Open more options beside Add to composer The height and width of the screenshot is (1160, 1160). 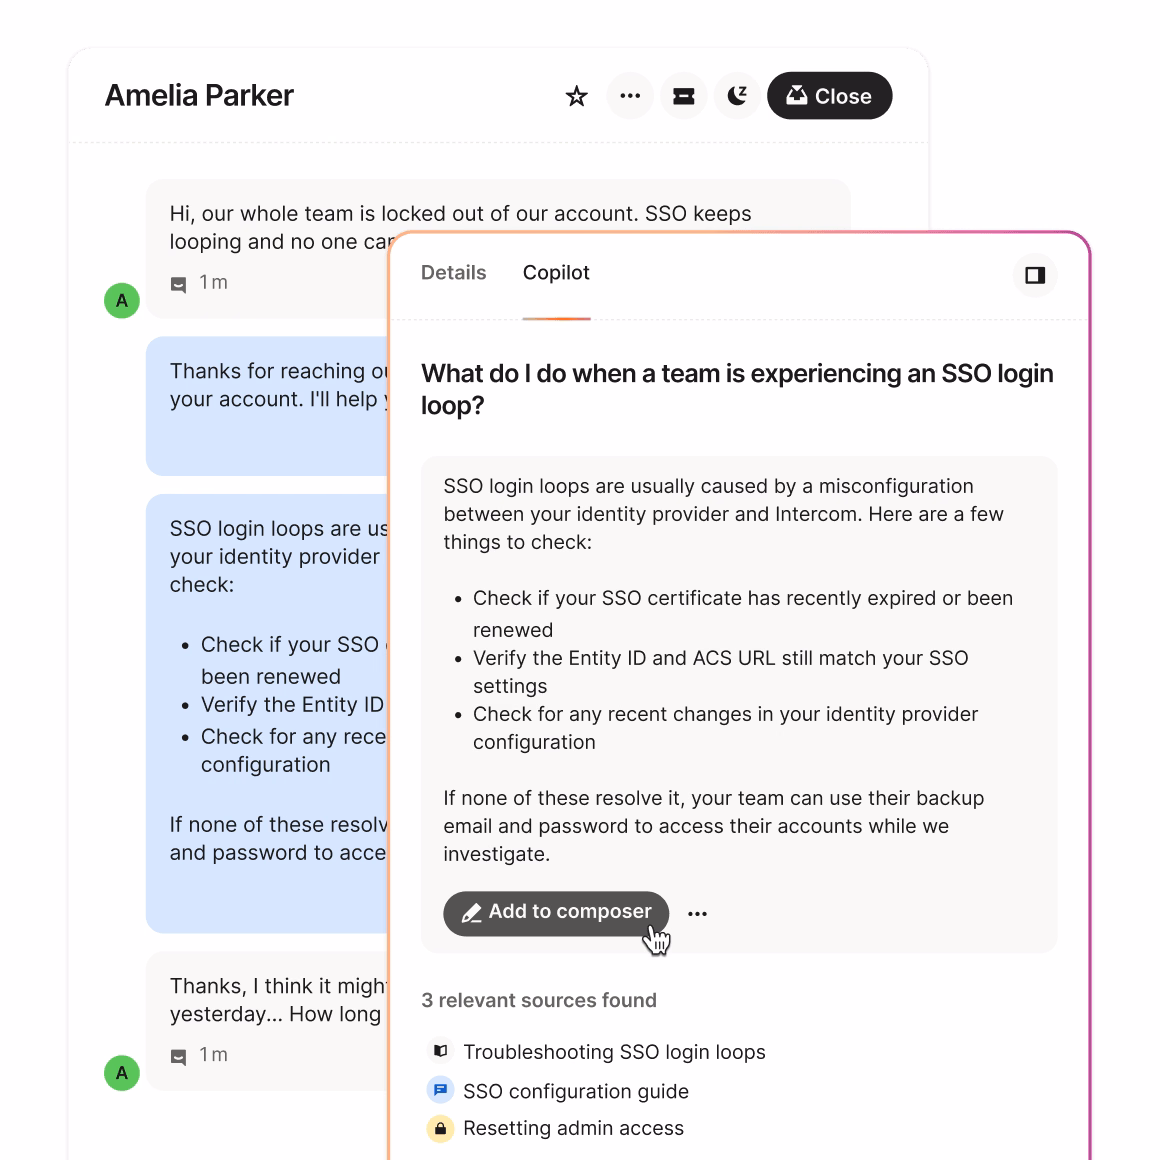698,913
